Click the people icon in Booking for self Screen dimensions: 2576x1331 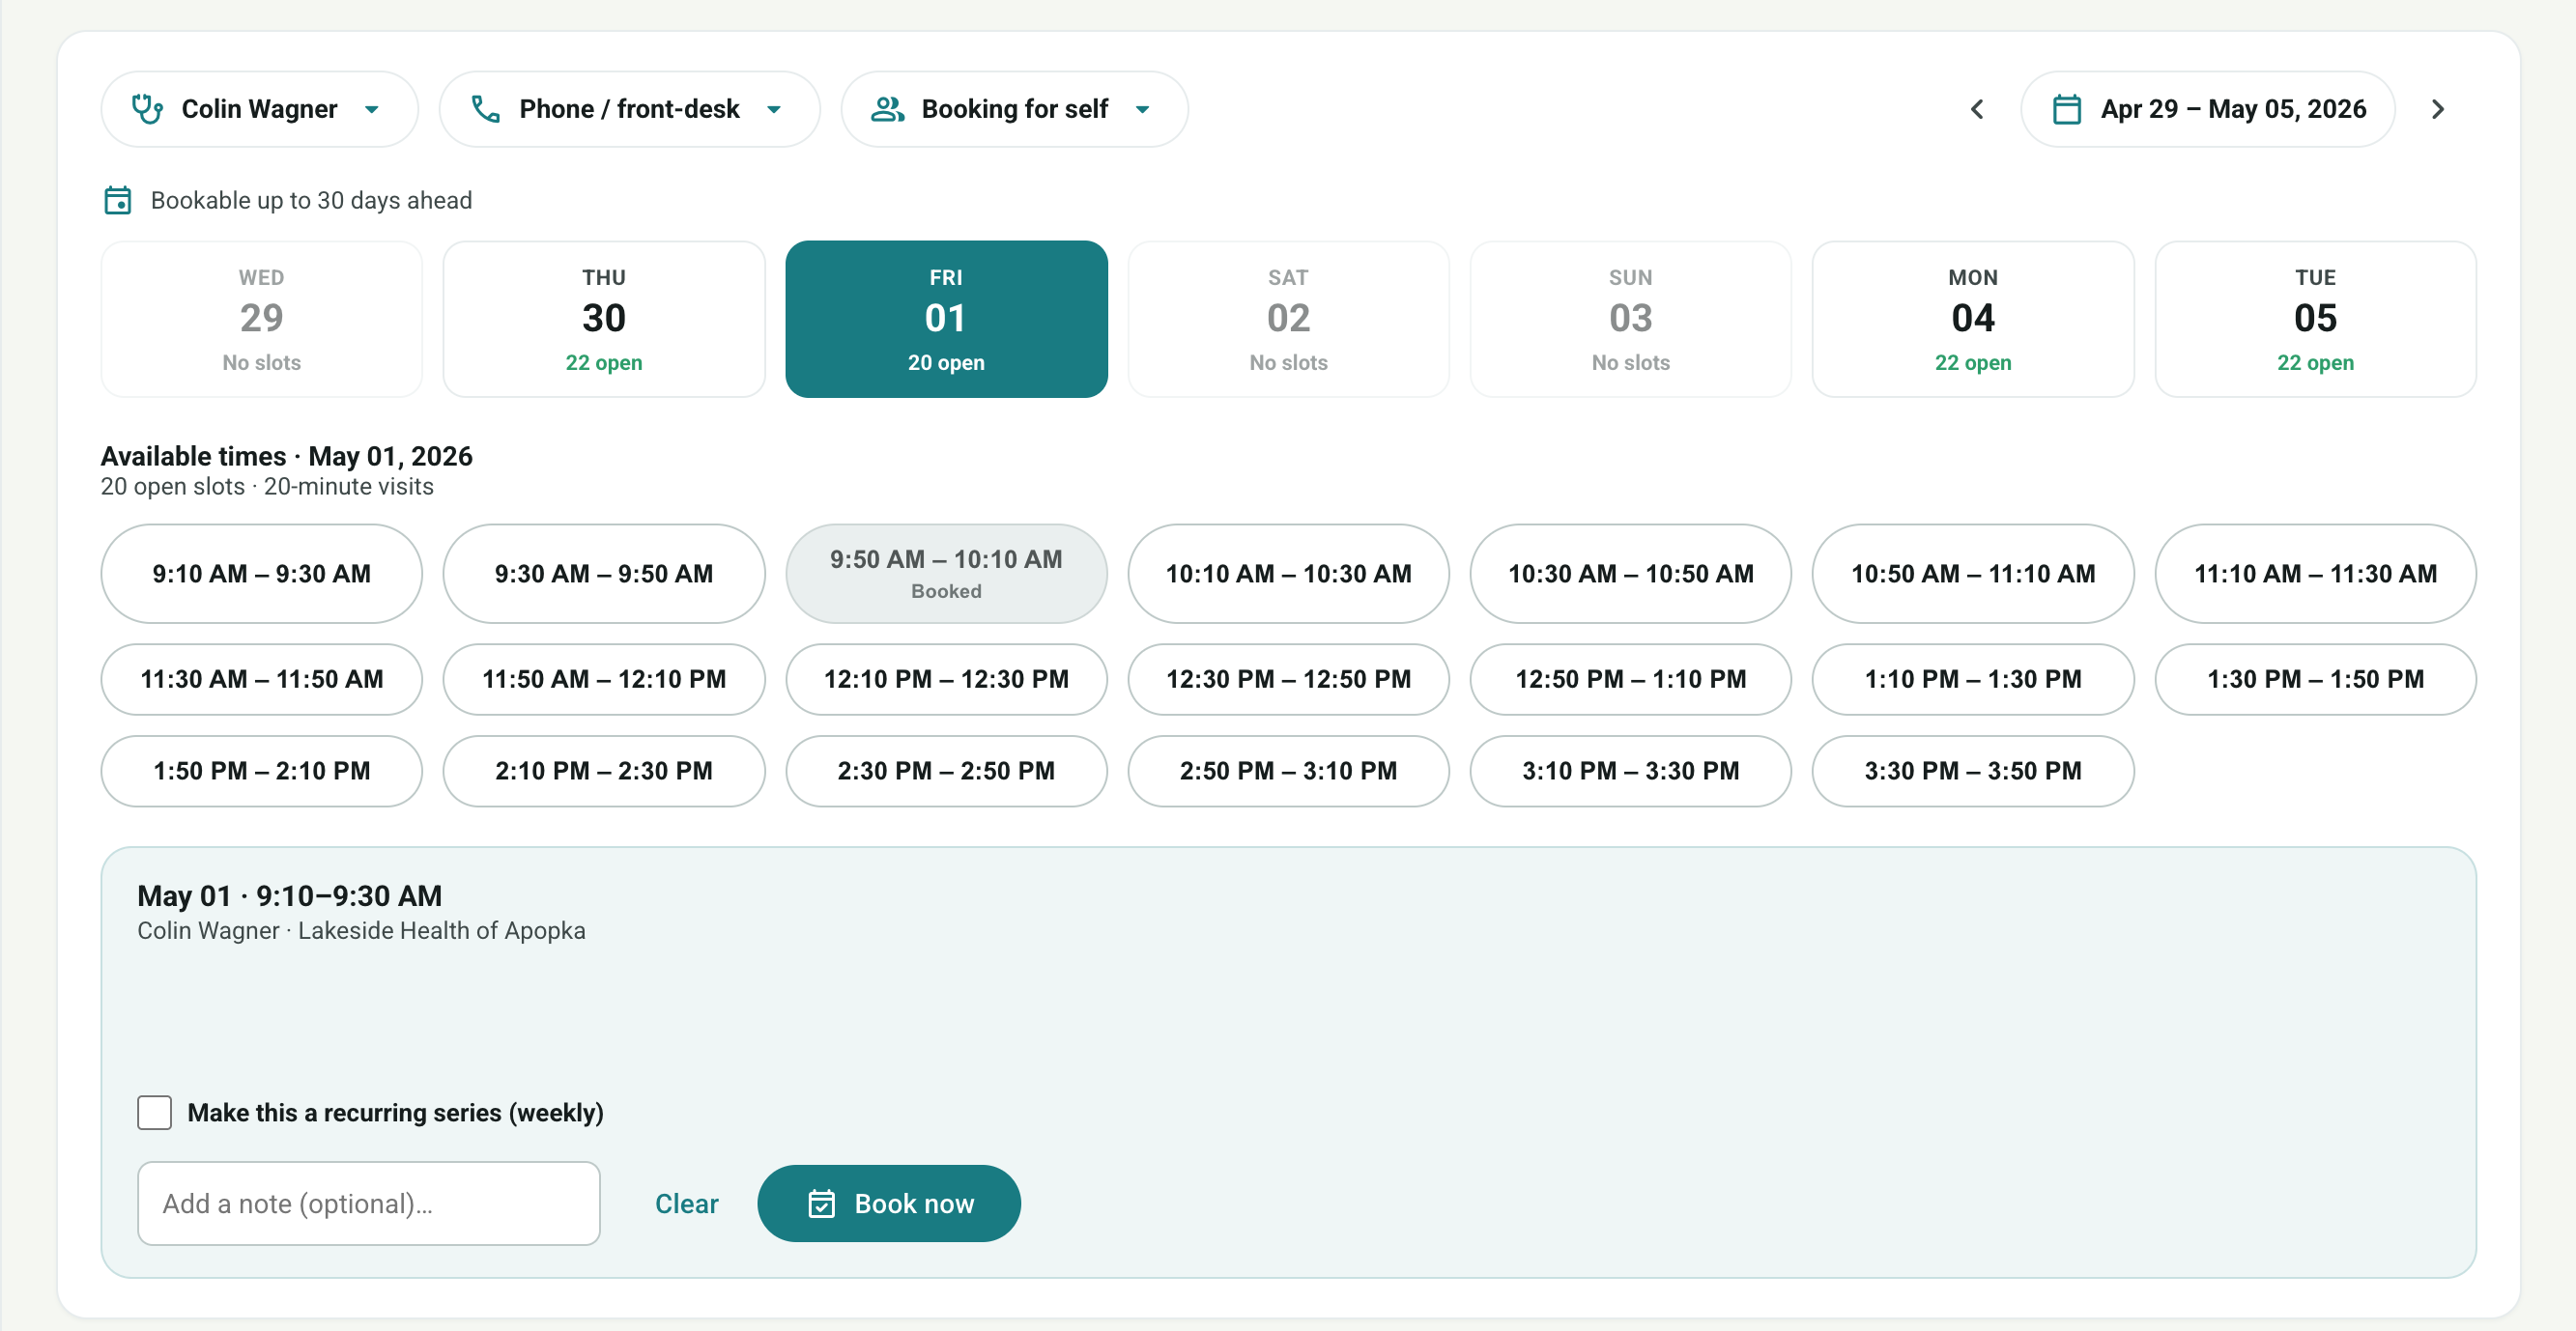(887, 109)
